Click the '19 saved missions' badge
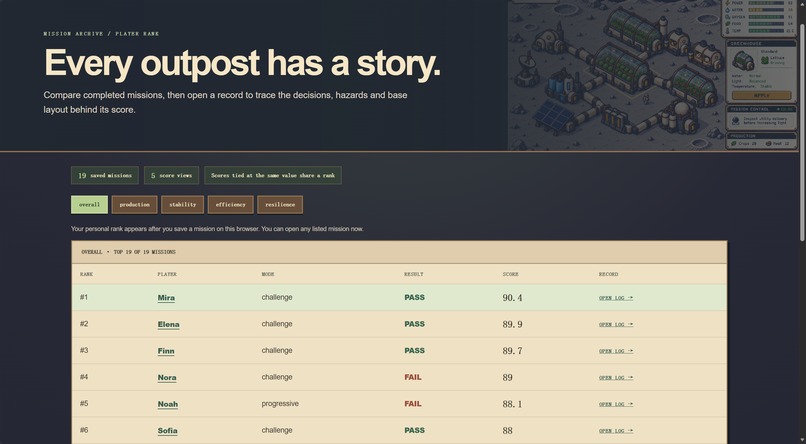 coord(105,175)
